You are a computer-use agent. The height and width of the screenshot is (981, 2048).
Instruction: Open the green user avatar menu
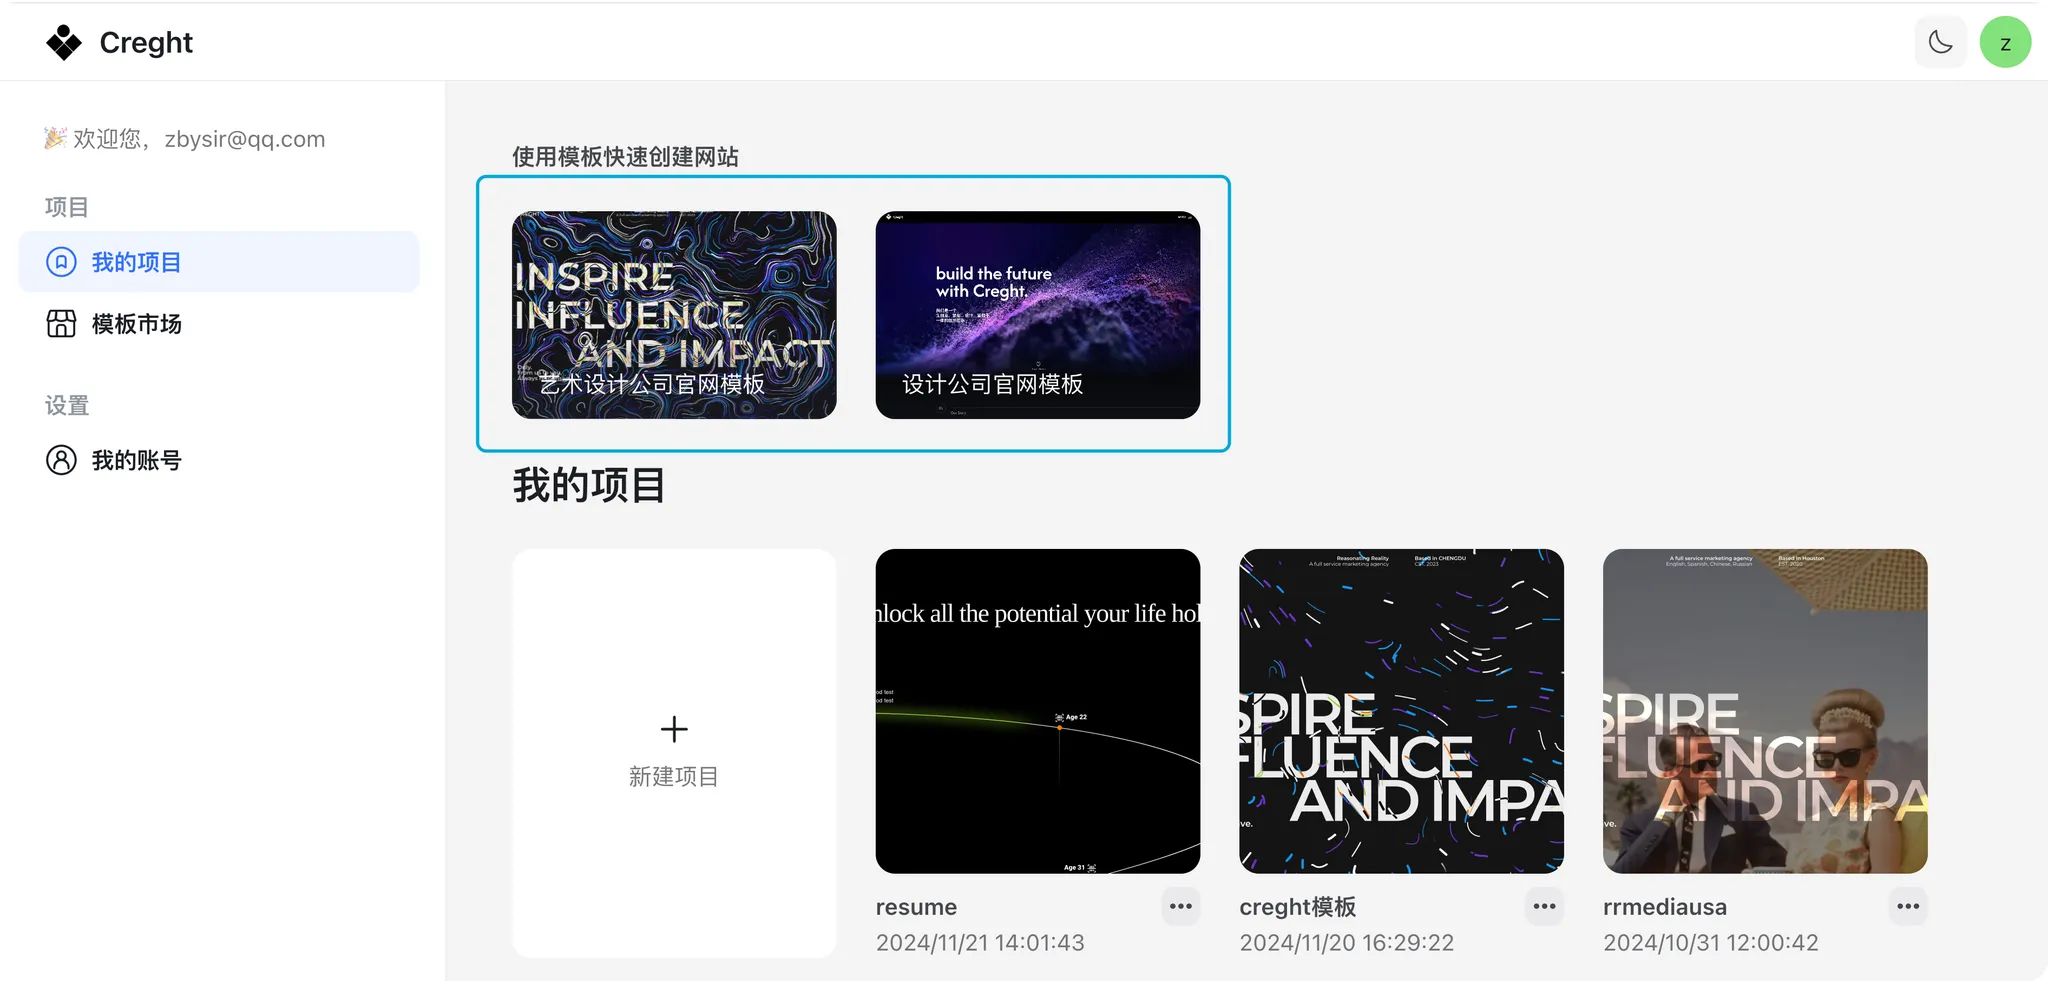click(x=2005, y=42)
